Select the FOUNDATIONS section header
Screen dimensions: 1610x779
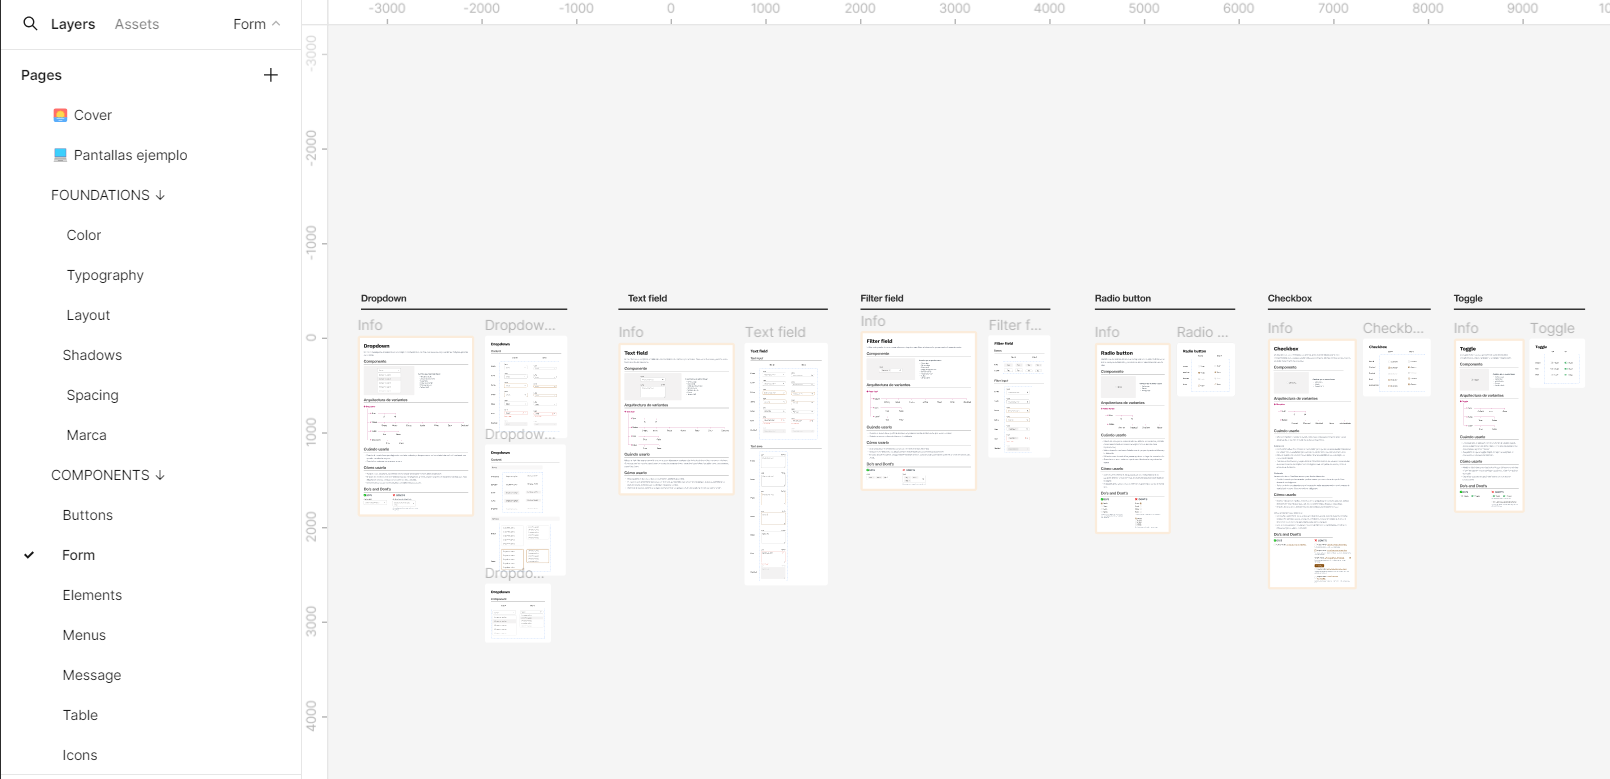107,195
